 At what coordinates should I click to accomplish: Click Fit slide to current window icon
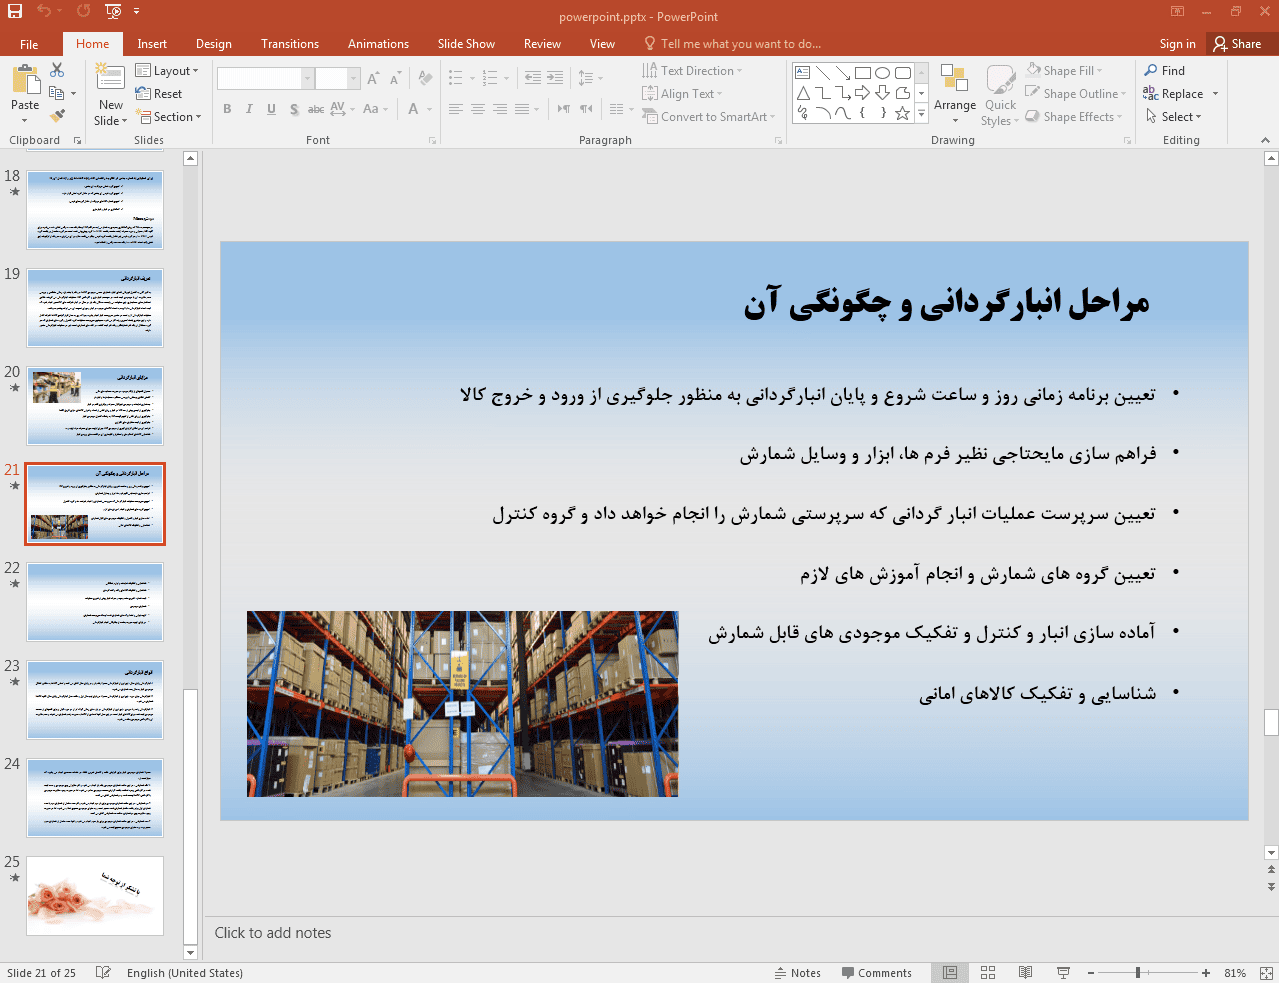click(x=1266, y=973)
